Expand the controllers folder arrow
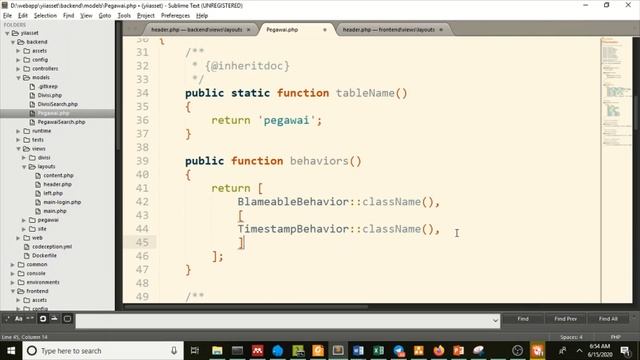The width and height of the screenshot is (640, 360). pos(18,69)
